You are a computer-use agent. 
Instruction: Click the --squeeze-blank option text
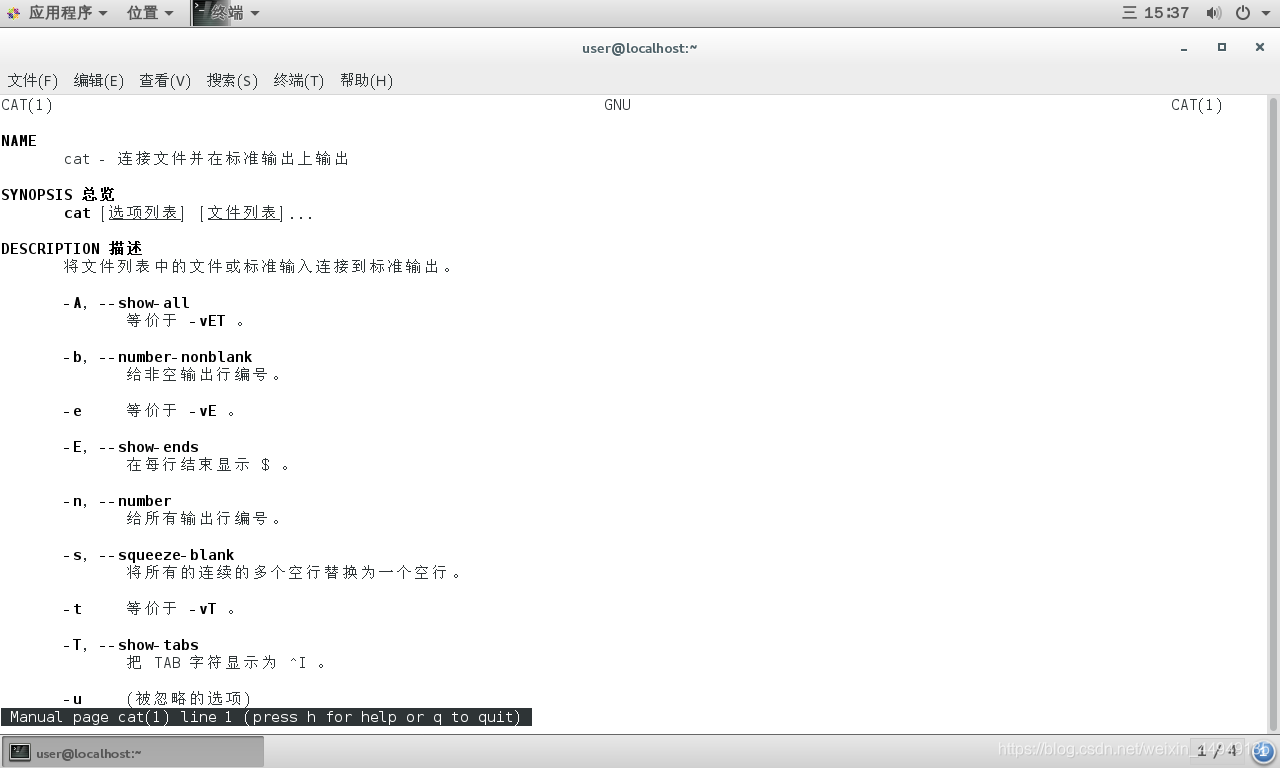point(167,555)
